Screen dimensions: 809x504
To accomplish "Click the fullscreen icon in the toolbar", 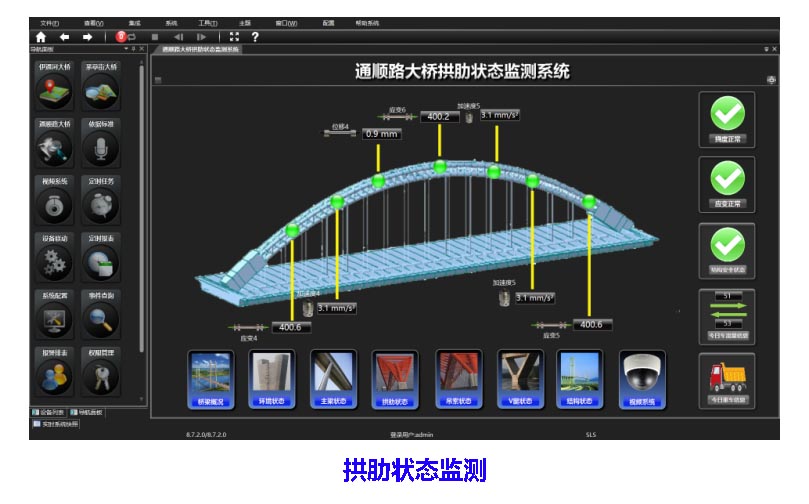I will click(234, 37).
